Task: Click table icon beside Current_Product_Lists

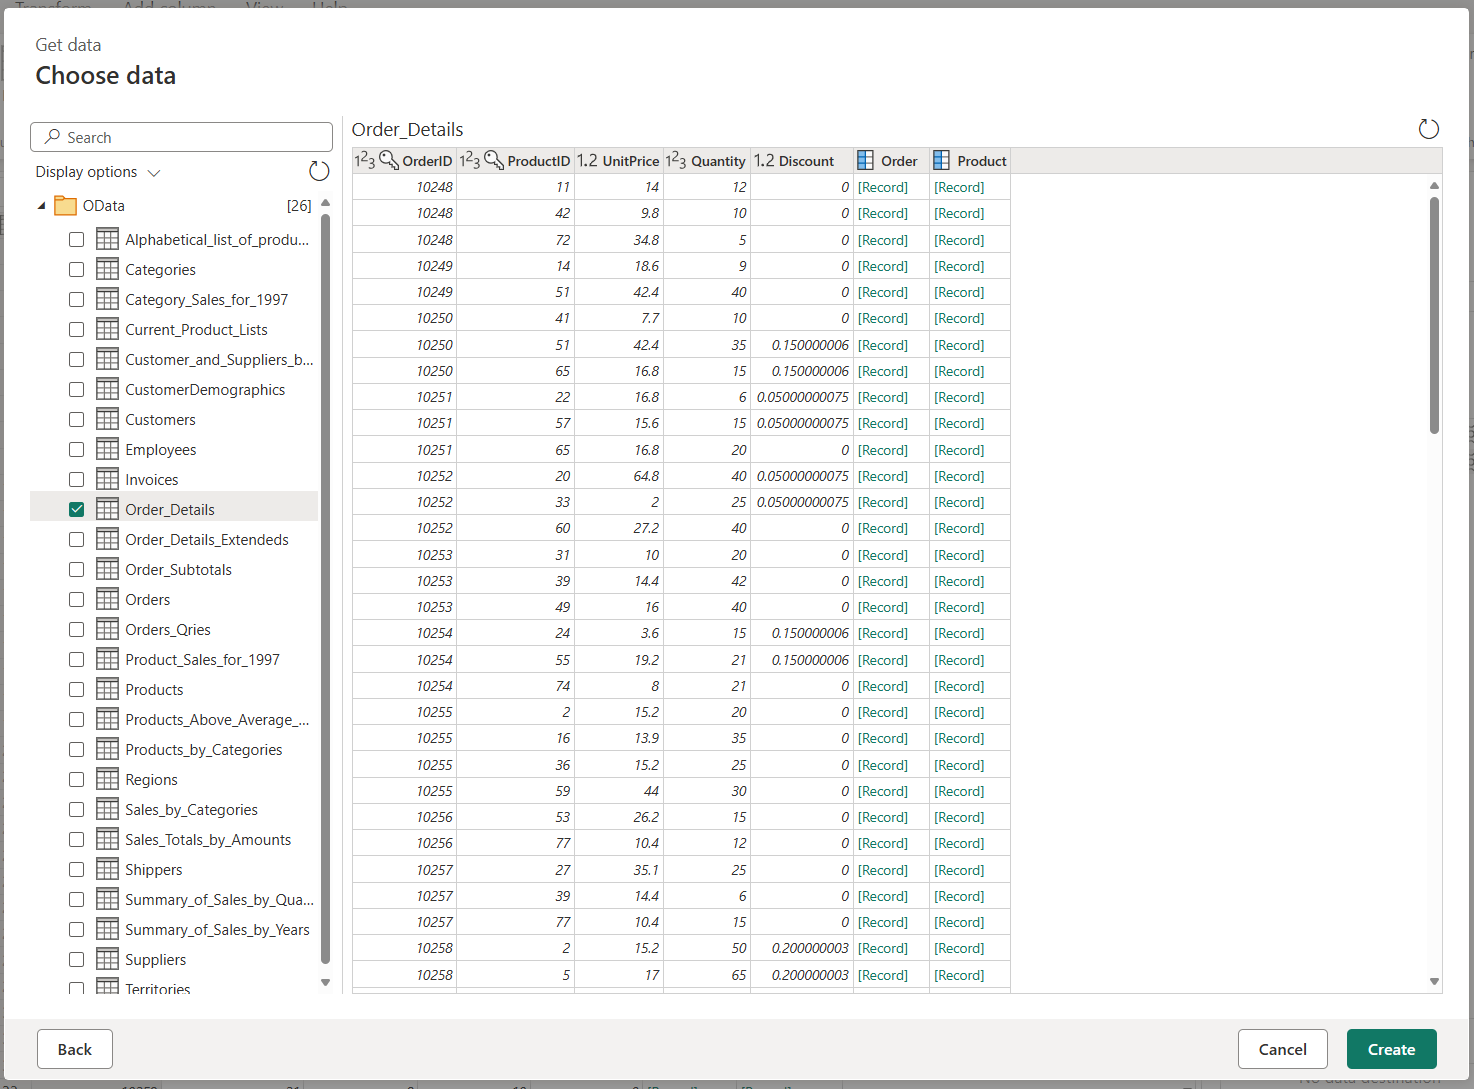Action: 107,329
